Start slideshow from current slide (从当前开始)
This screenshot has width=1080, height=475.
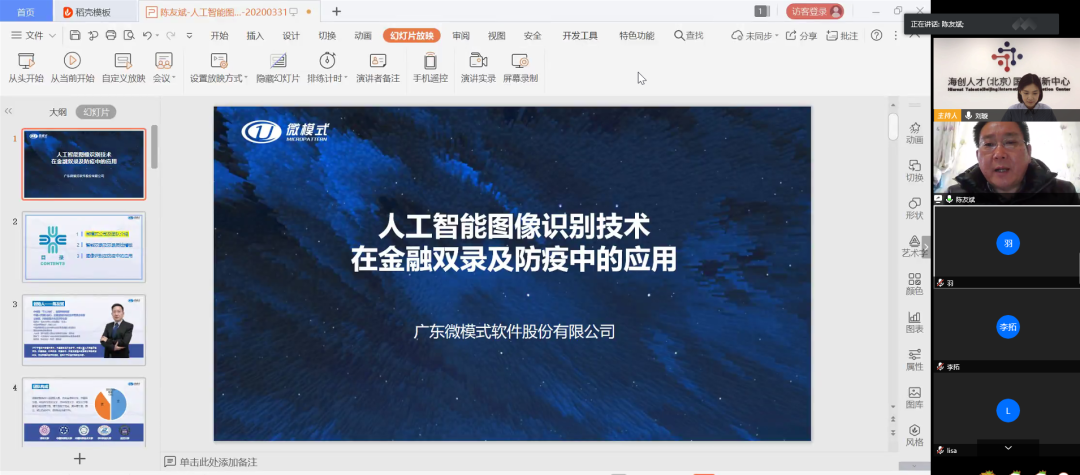point(72,68)
